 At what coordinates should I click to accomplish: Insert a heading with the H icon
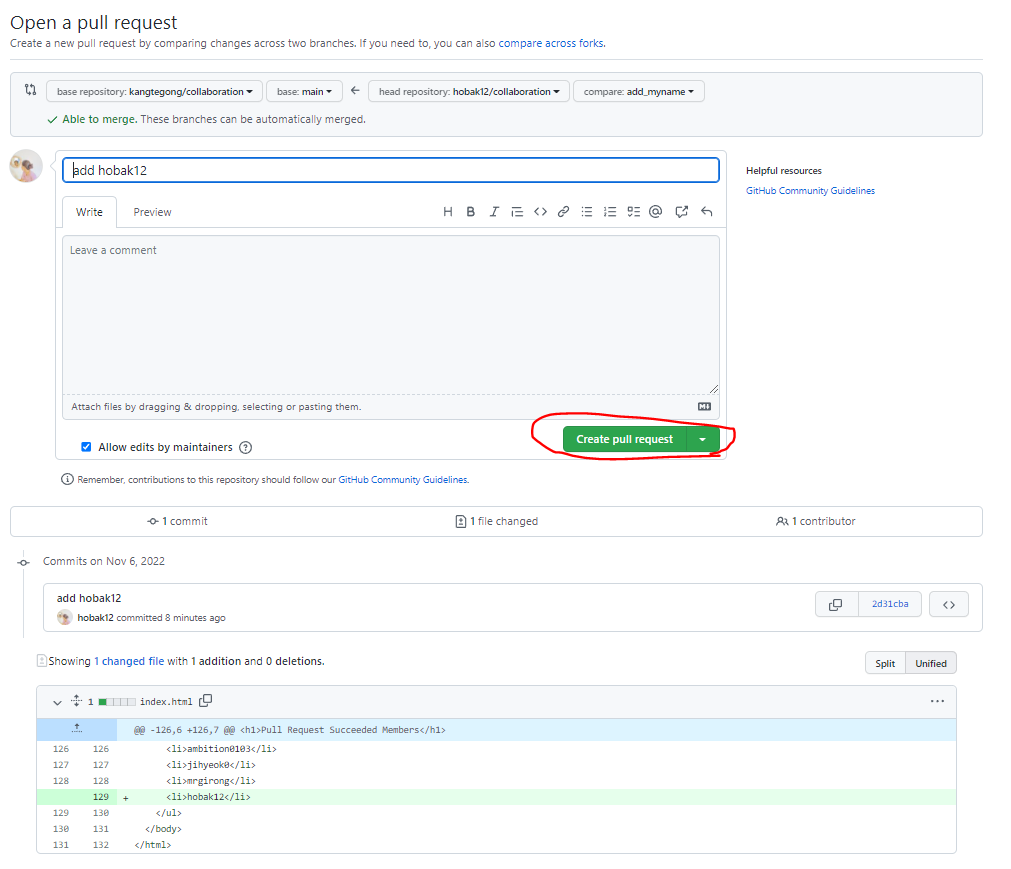coord(447,212)
